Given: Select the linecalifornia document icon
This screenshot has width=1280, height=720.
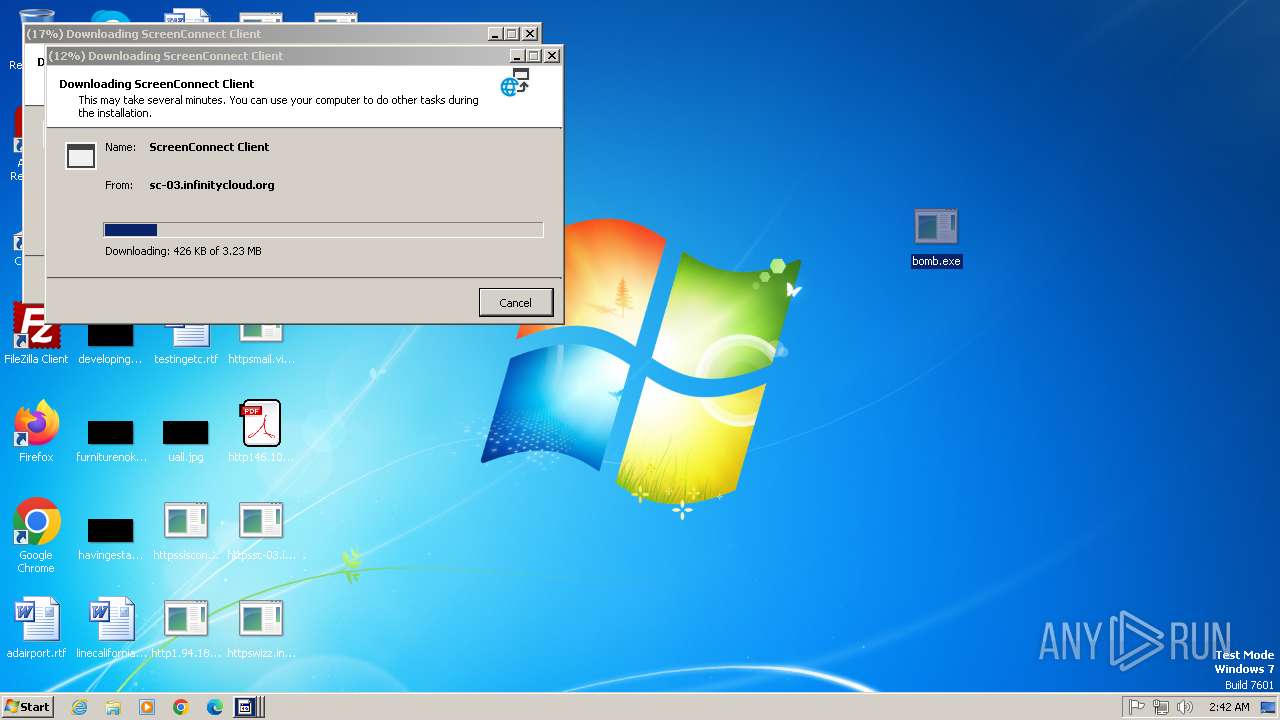Looking at the screenshot, I should [111, 628].
